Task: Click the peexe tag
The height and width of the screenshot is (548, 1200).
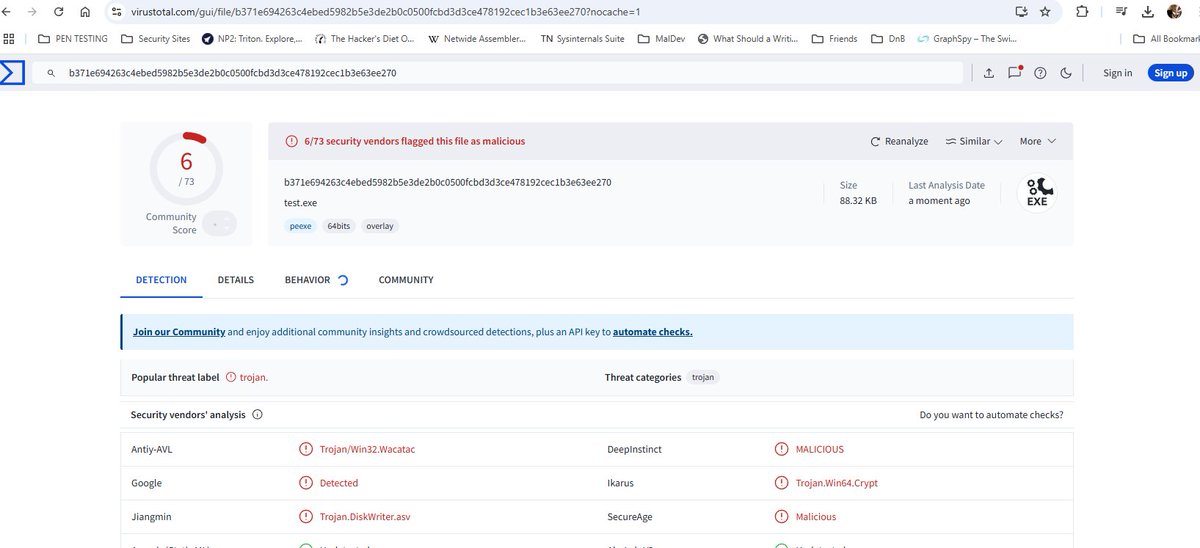Action: pos(301,226)
